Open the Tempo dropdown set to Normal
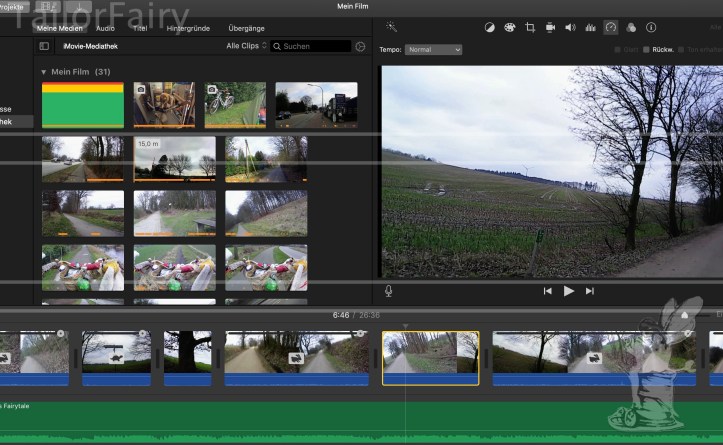723x445 pixels. click(x=434, y=50)
